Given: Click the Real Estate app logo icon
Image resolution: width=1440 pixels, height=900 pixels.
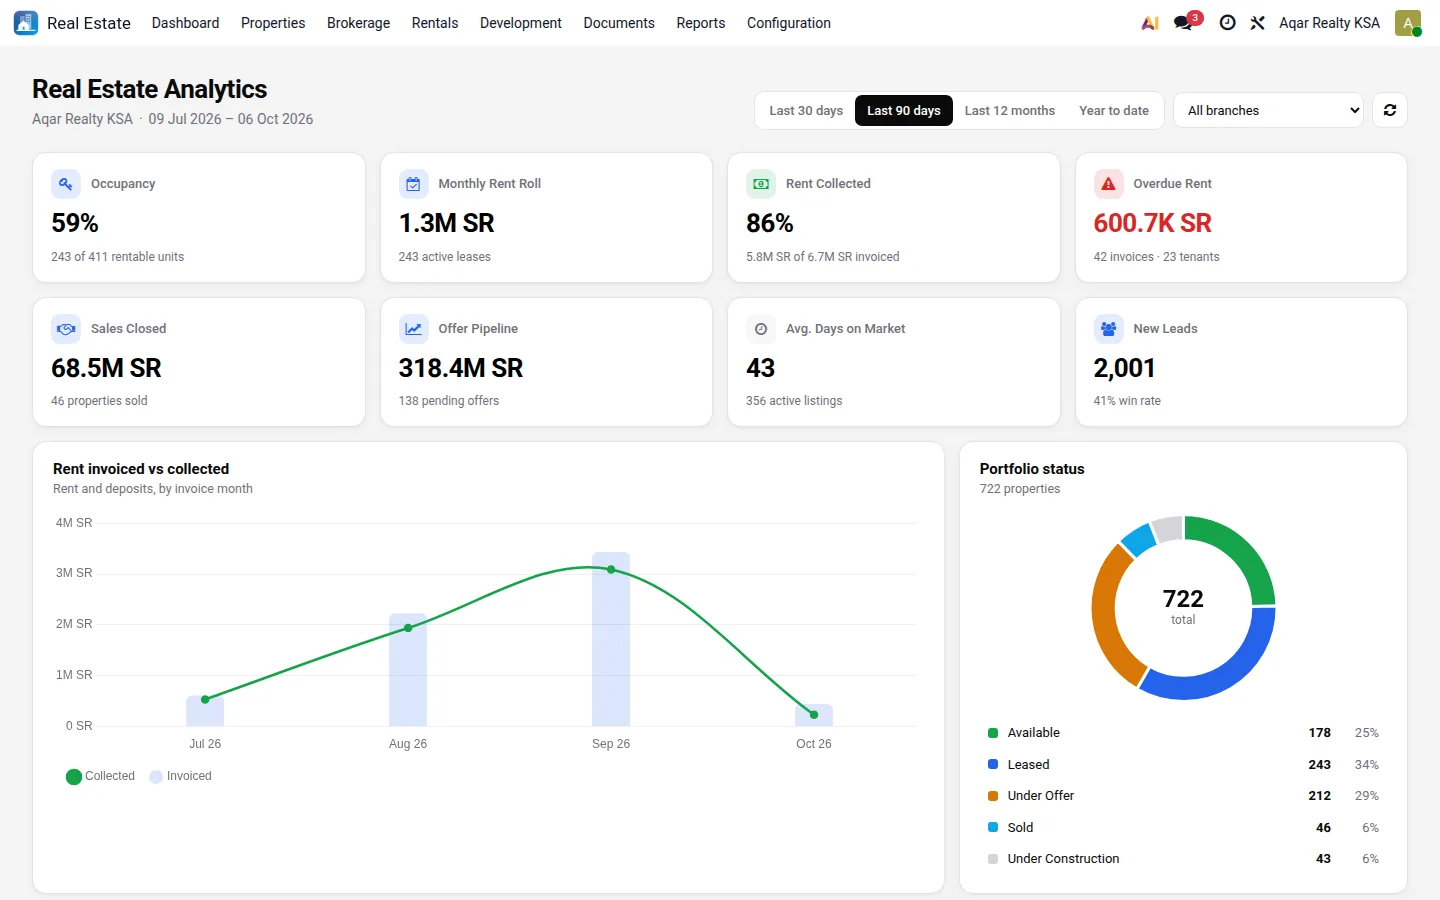Looking at the screenshot, I should tap(26, 23).
